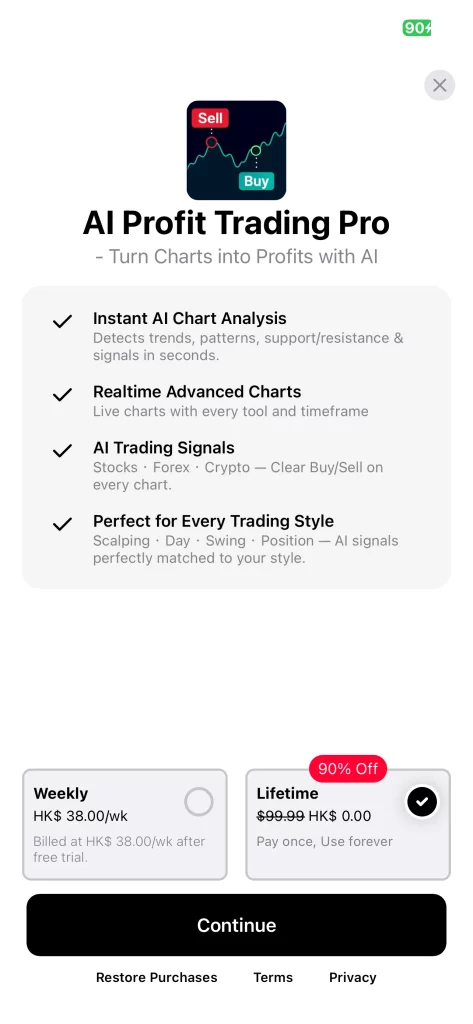Open the Terms link
Image resolution: width=473 pixels, height=1024 pixels.
point(273,977)
